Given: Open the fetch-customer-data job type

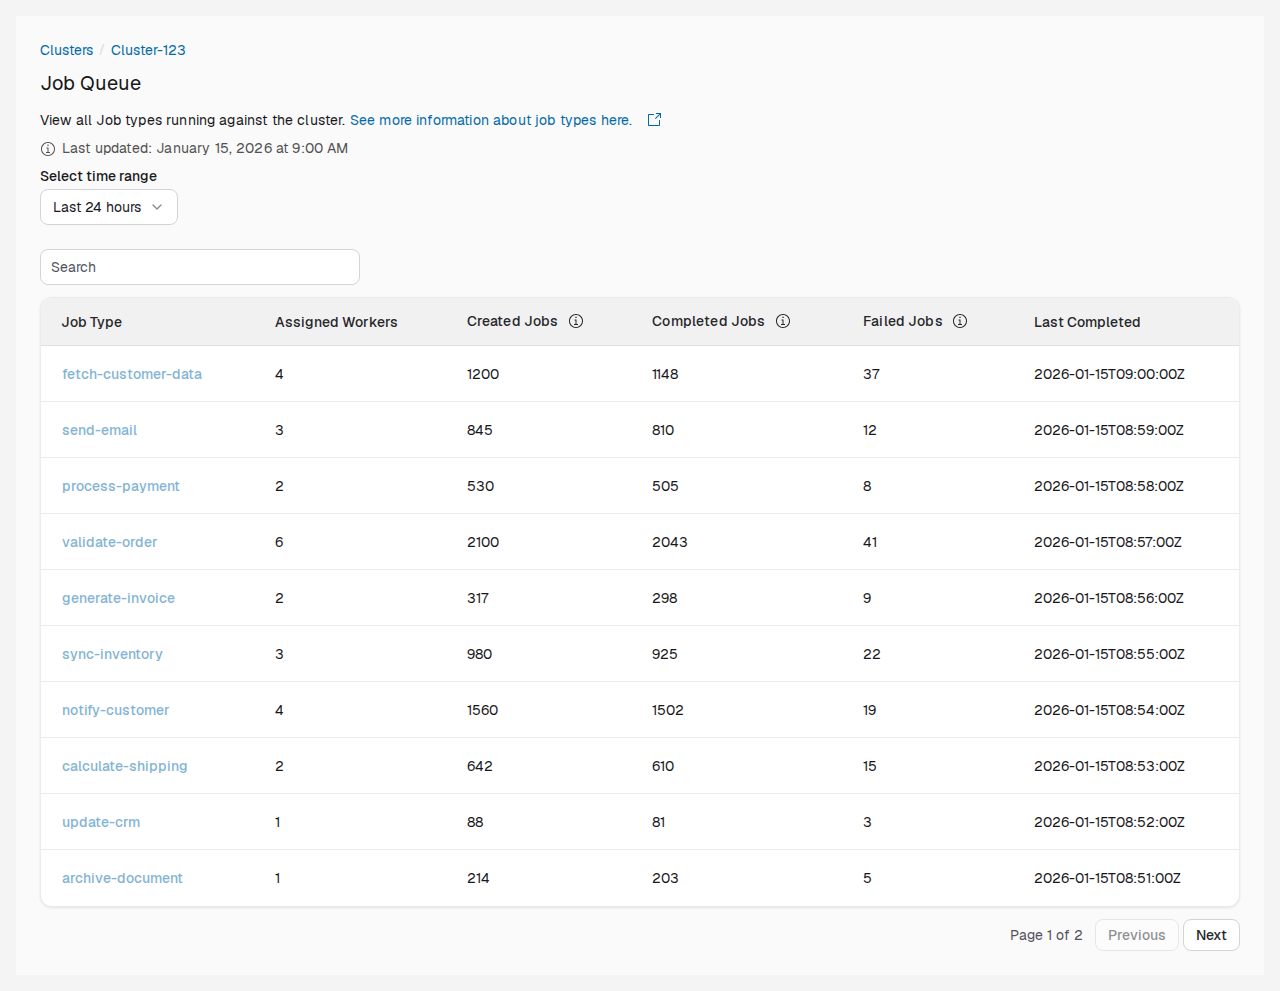Looking at the screenshot, I should 132,374.
